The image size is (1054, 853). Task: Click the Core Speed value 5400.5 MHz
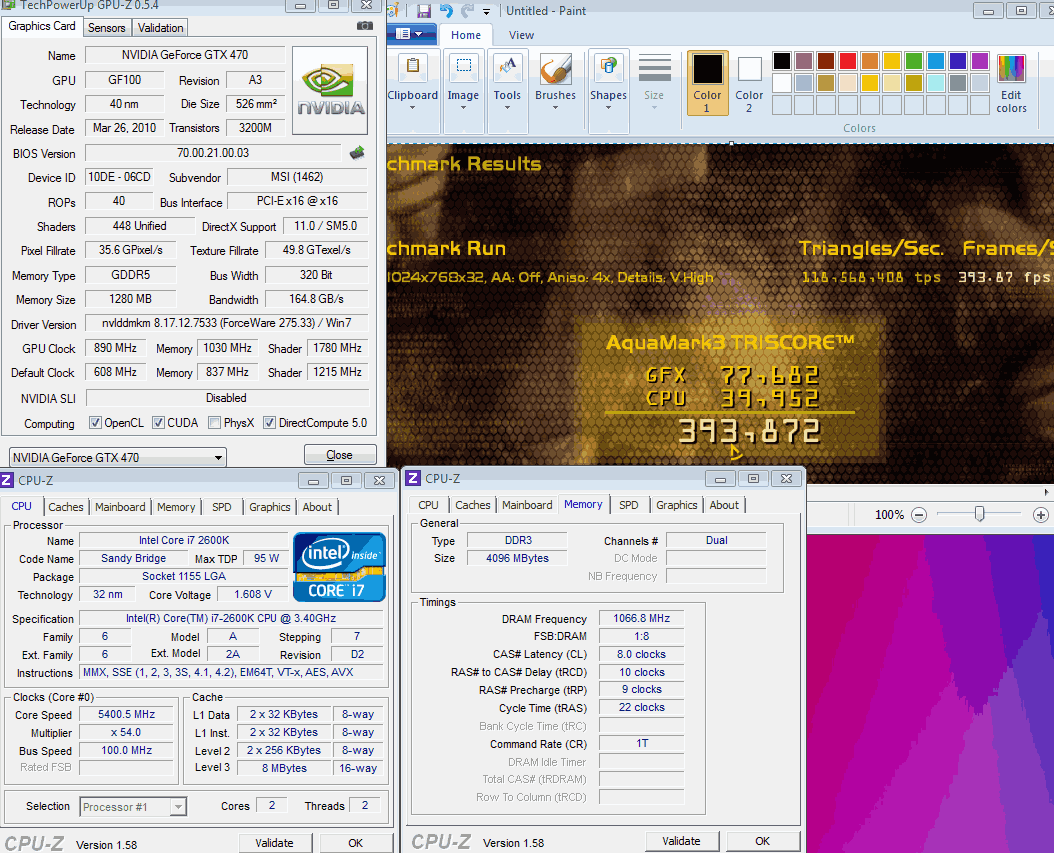126,715
